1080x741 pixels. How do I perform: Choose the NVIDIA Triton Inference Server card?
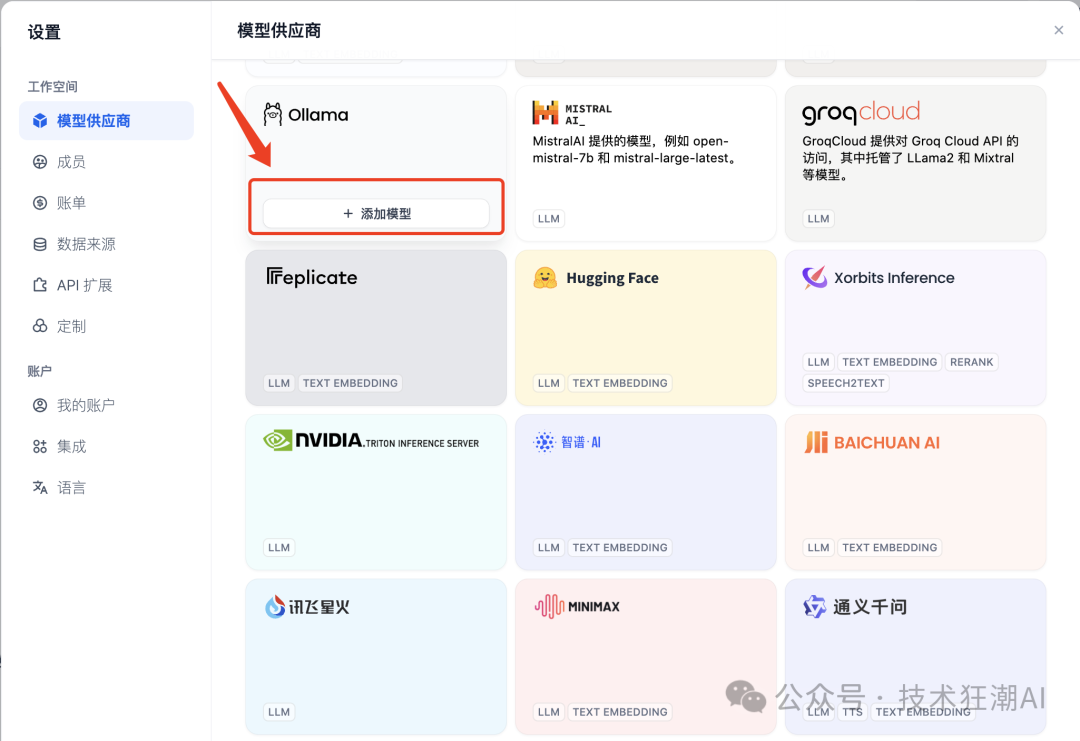coord(375,492)
